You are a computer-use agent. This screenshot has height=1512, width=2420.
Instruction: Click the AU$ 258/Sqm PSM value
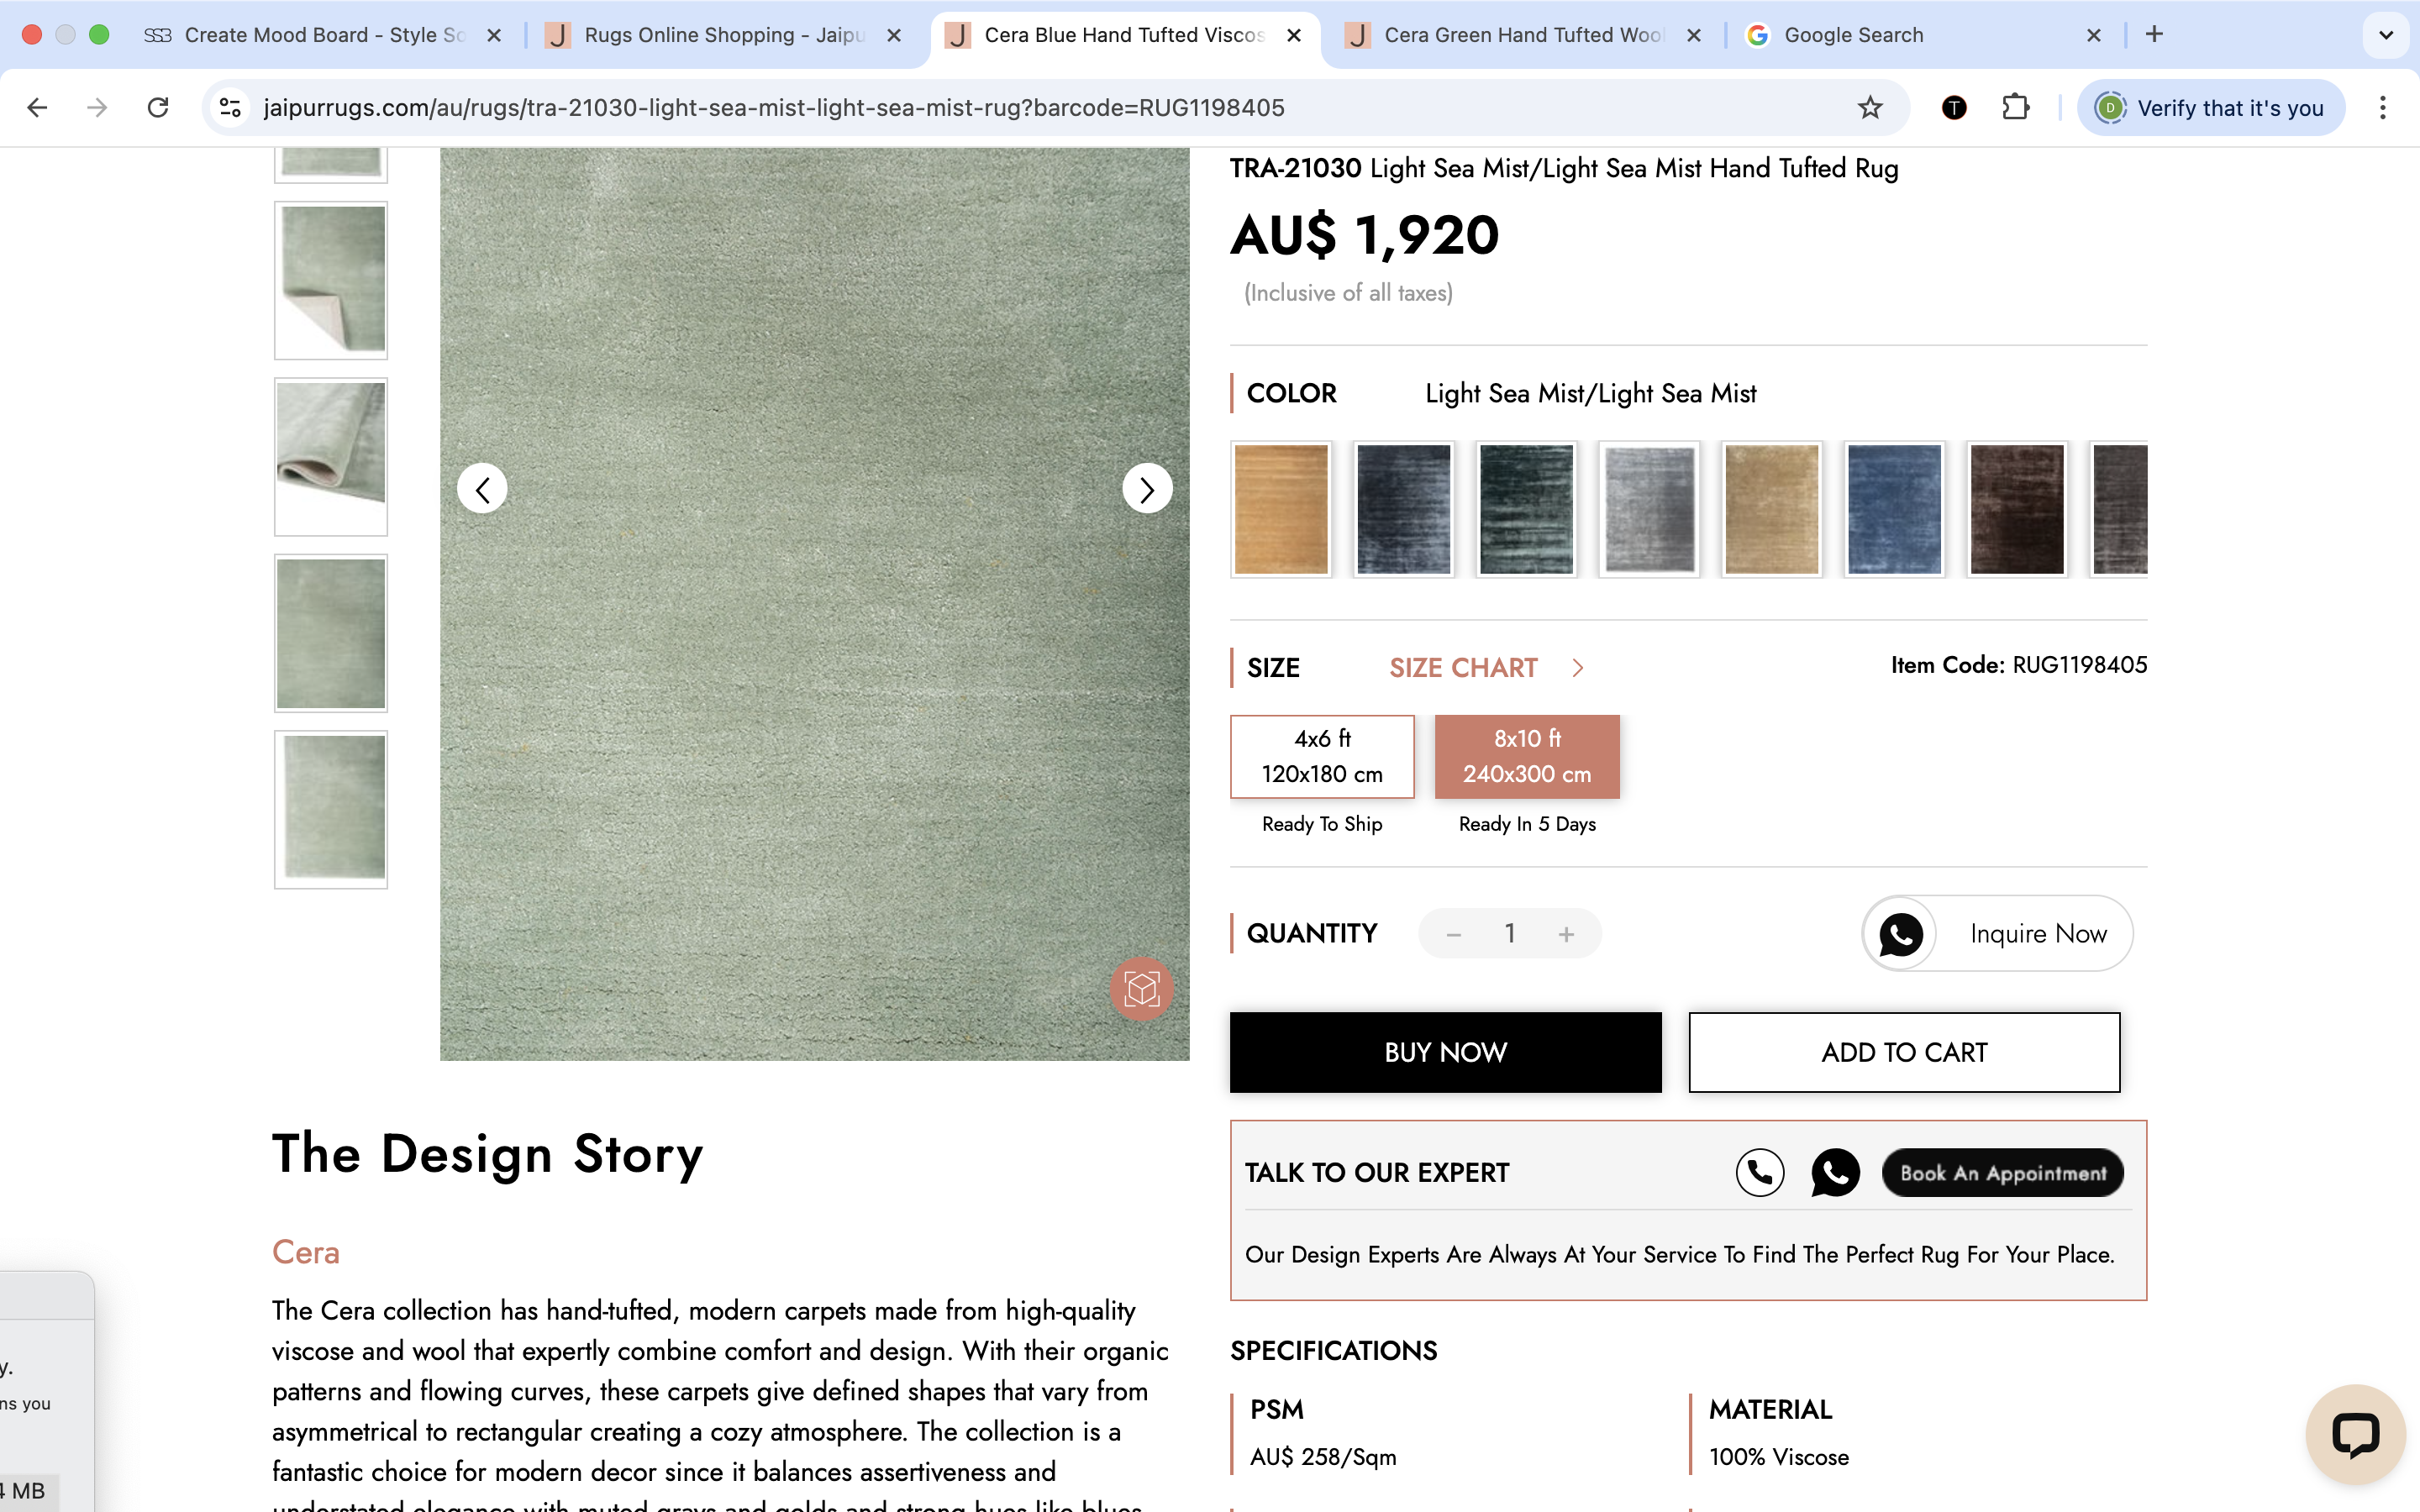pos(1322,1457)
